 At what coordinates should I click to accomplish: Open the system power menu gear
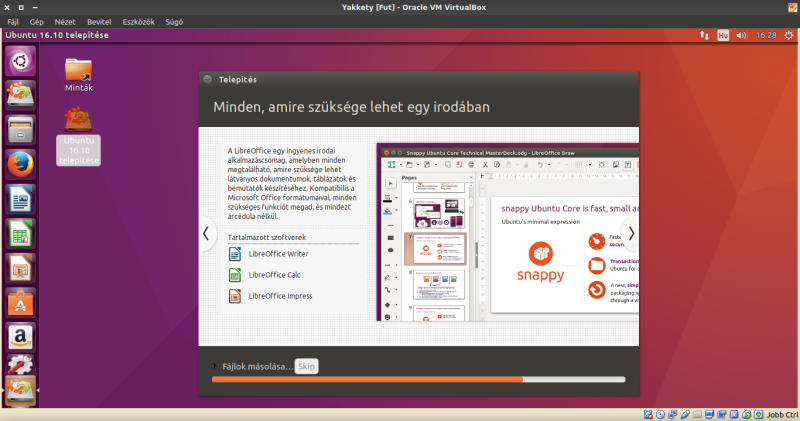click(787, 35)
